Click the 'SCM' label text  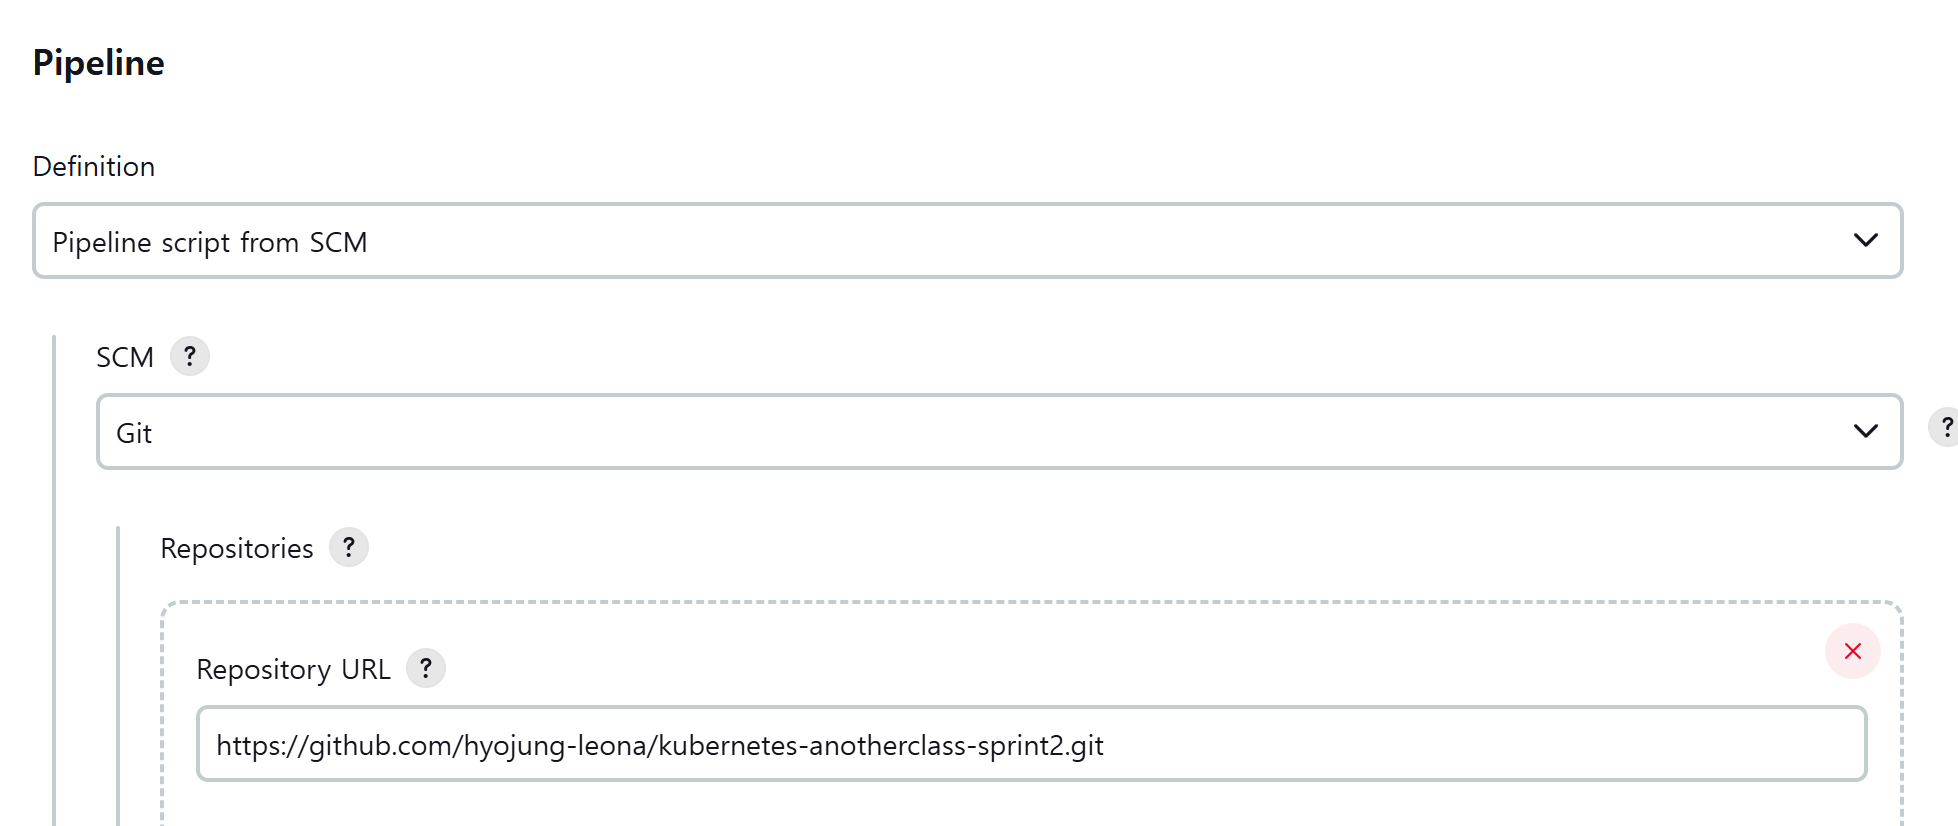[x=125, y=357]
